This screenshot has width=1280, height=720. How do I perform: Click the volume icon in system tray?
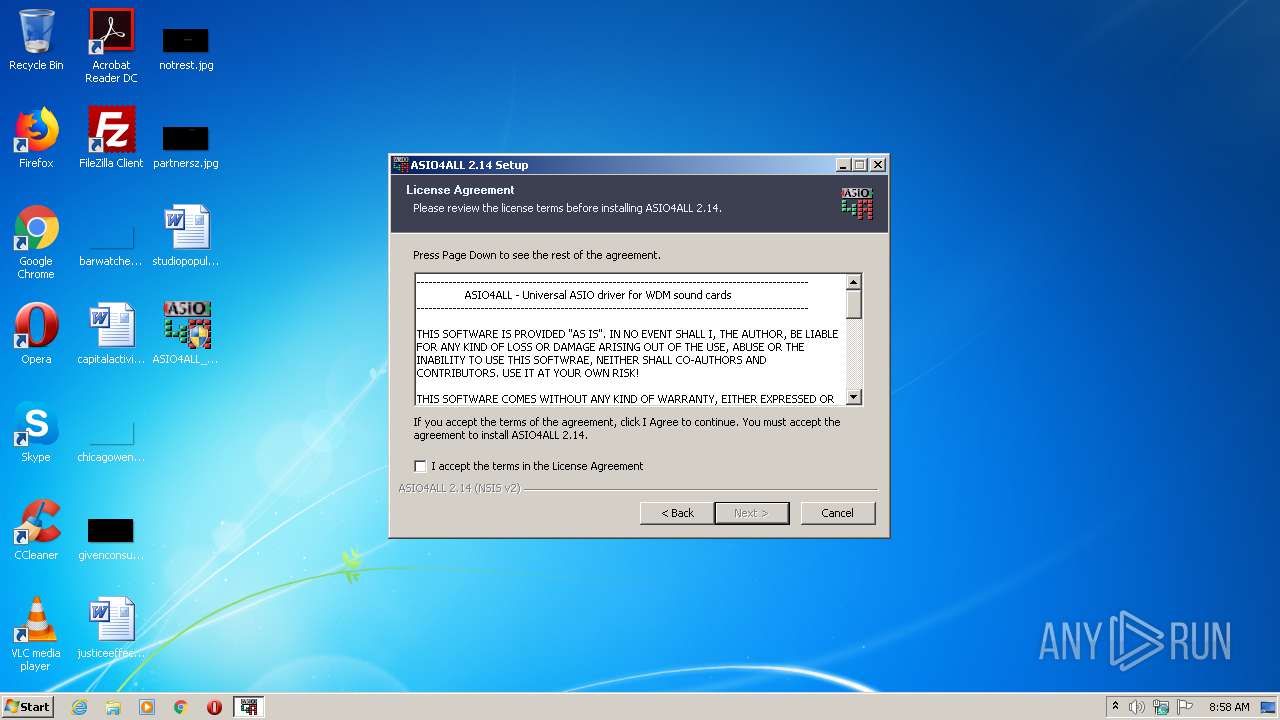[x=1137, y=707]
